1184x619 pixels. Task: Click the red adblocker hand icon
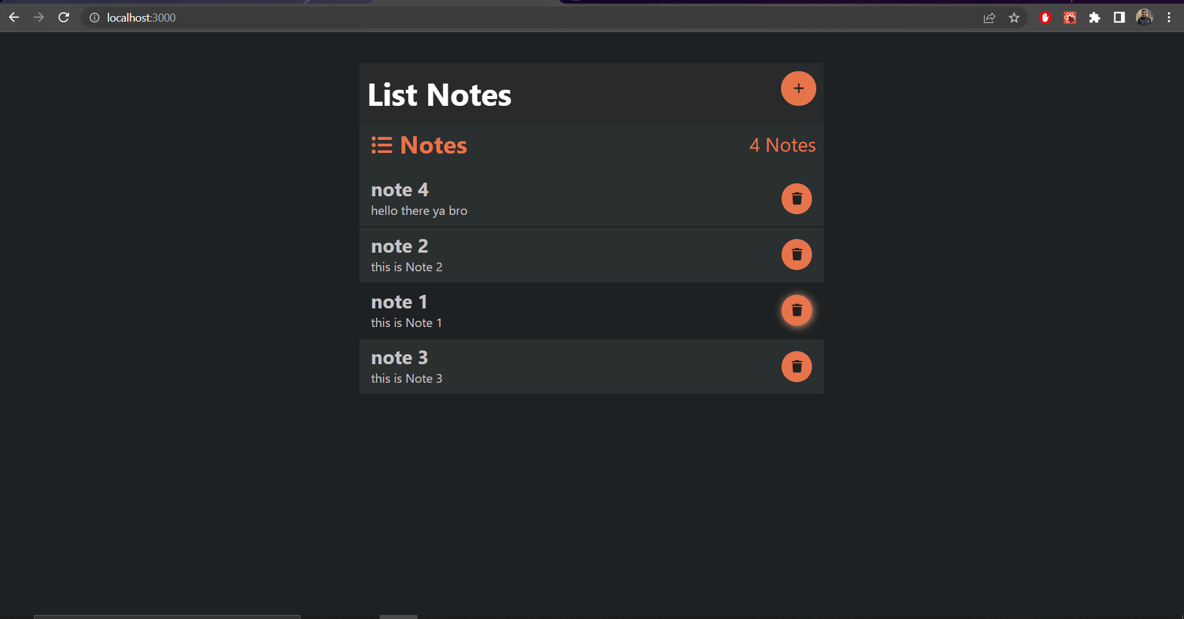1044,17
